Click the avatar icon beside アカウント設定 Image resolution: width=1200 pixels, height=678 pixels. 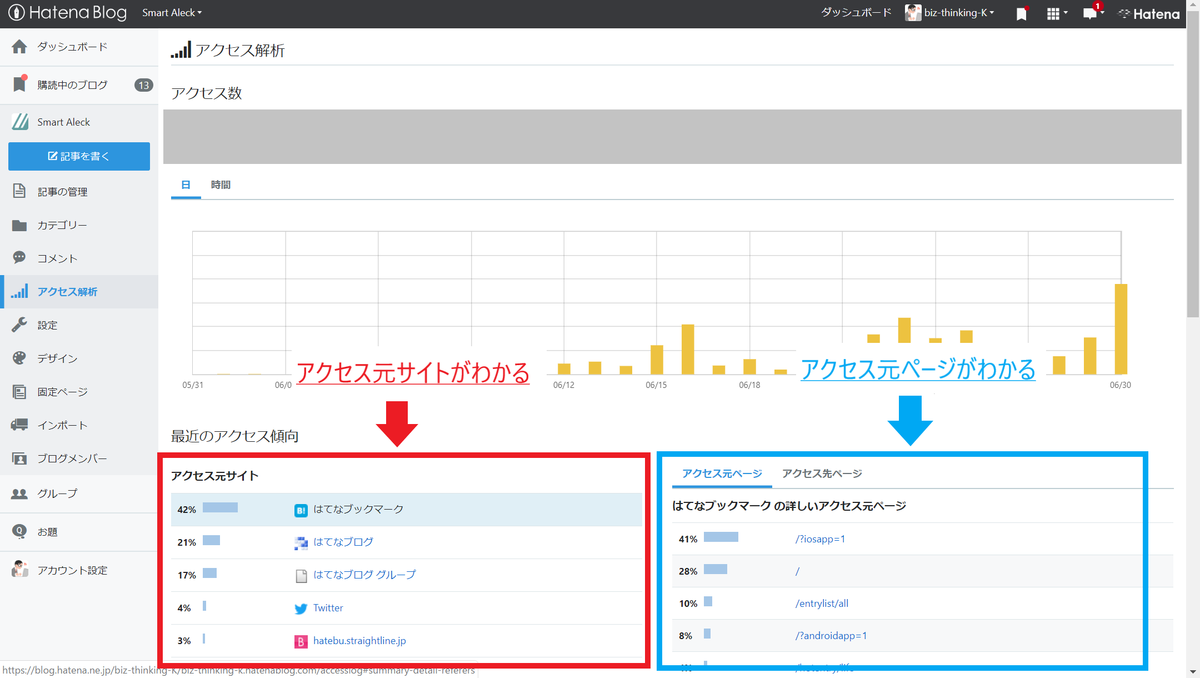19,570
